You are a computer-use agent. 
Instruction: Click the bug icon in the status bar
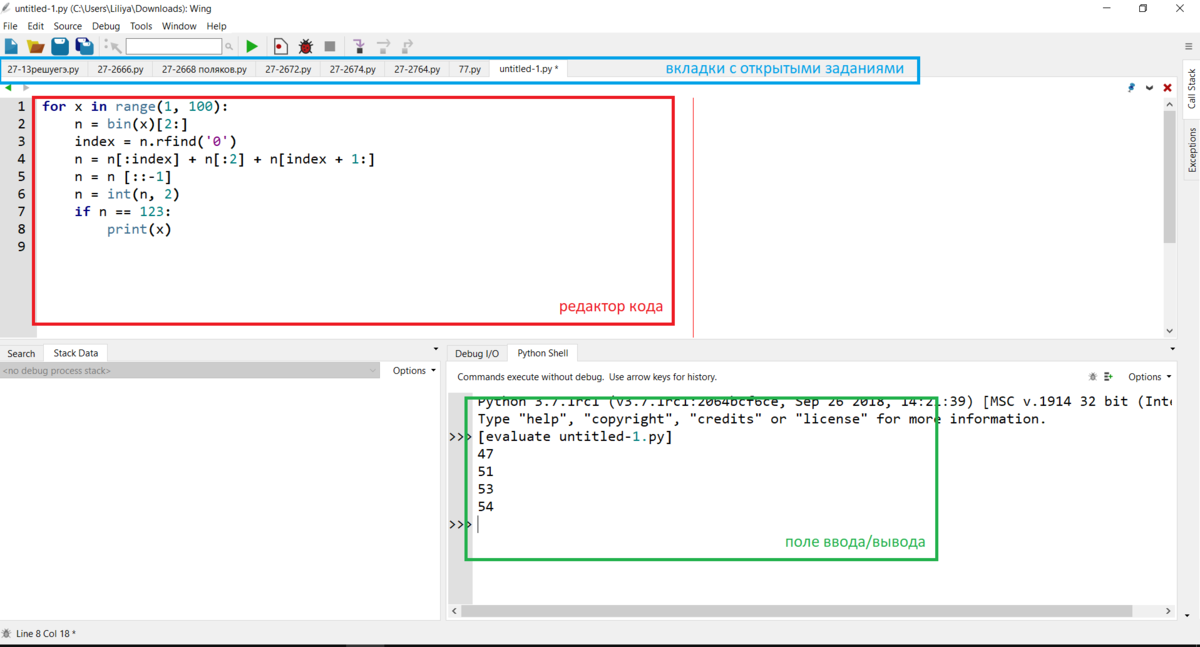[x=7, y=634]
